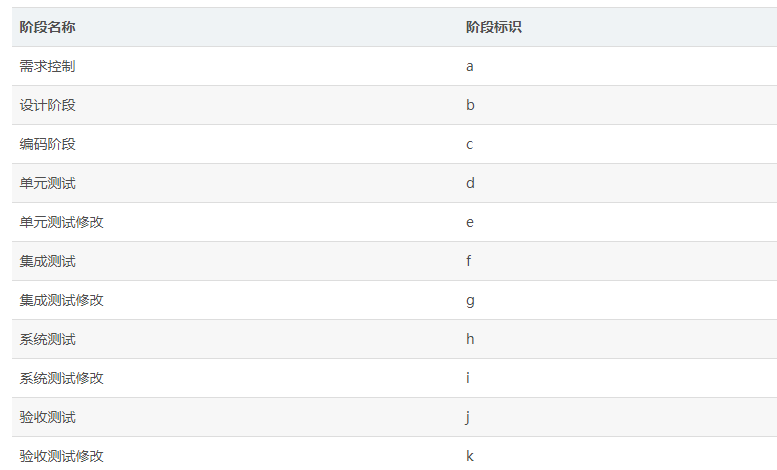Click the 单元测试修改 cell
777x470 pixels.
[61, 222]
